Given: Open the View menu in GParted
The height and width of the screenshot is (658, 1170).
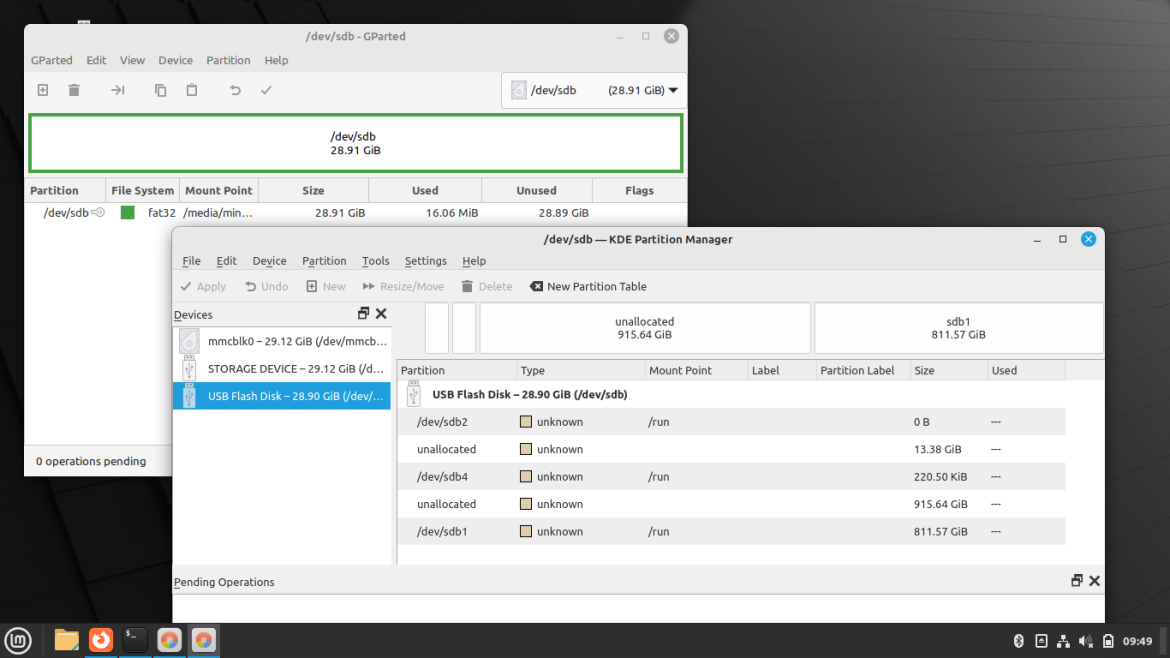Looking at the screenshot, I should pyautogui.click(x=132, y=60).
